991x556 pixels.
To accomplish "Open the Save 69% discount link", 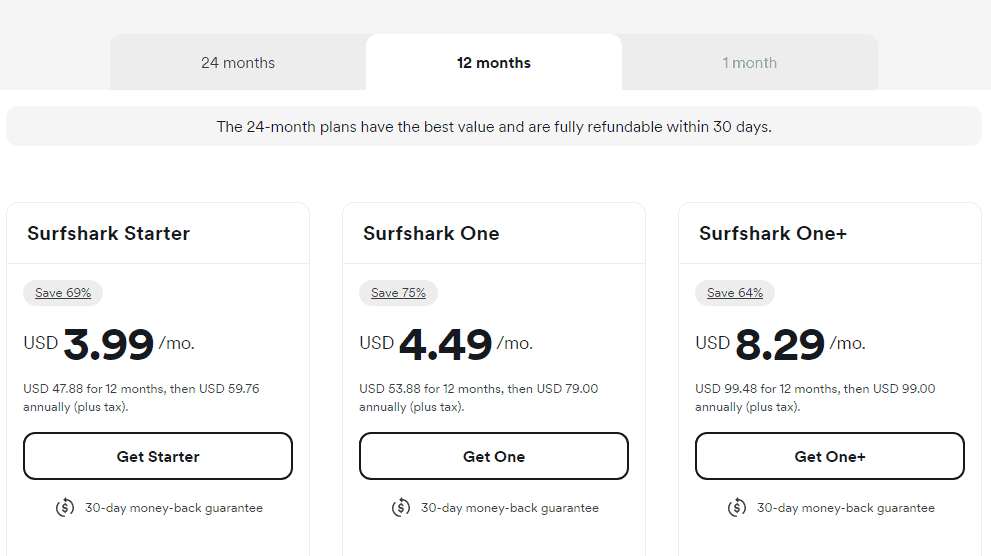I will tap(63, 293).
